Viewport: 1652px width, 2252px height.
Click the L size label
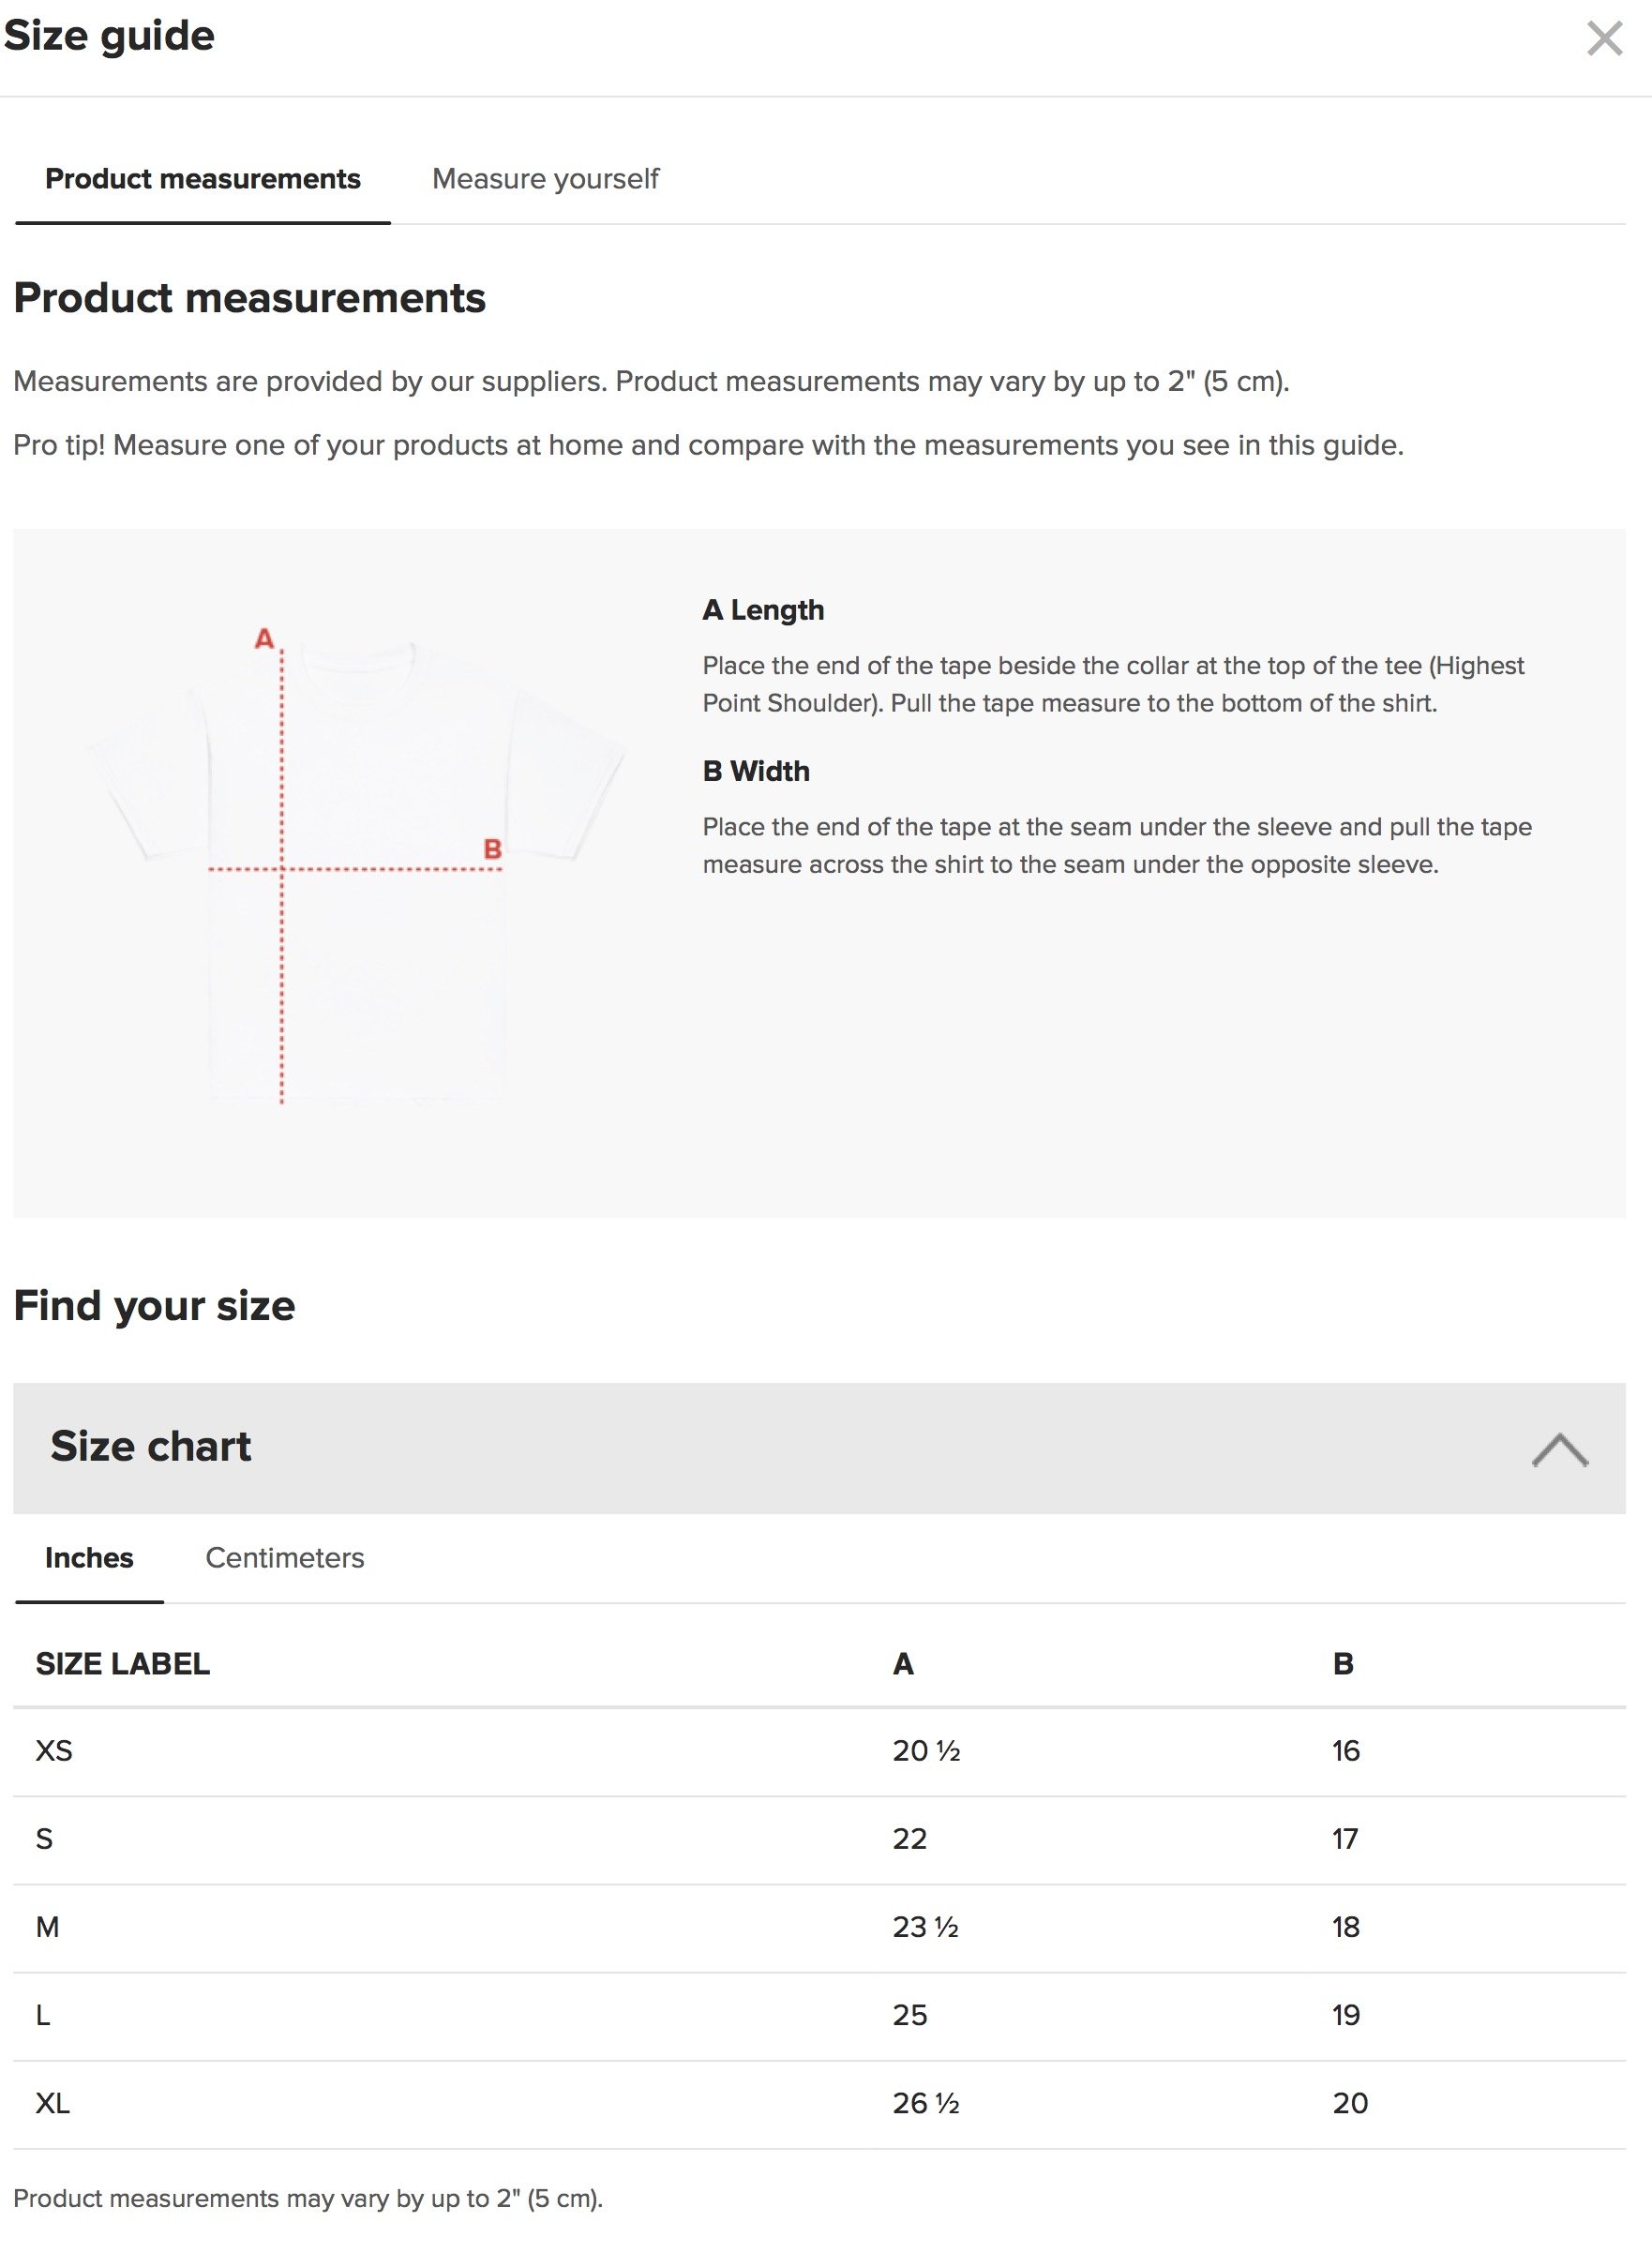click(43, 2015)
